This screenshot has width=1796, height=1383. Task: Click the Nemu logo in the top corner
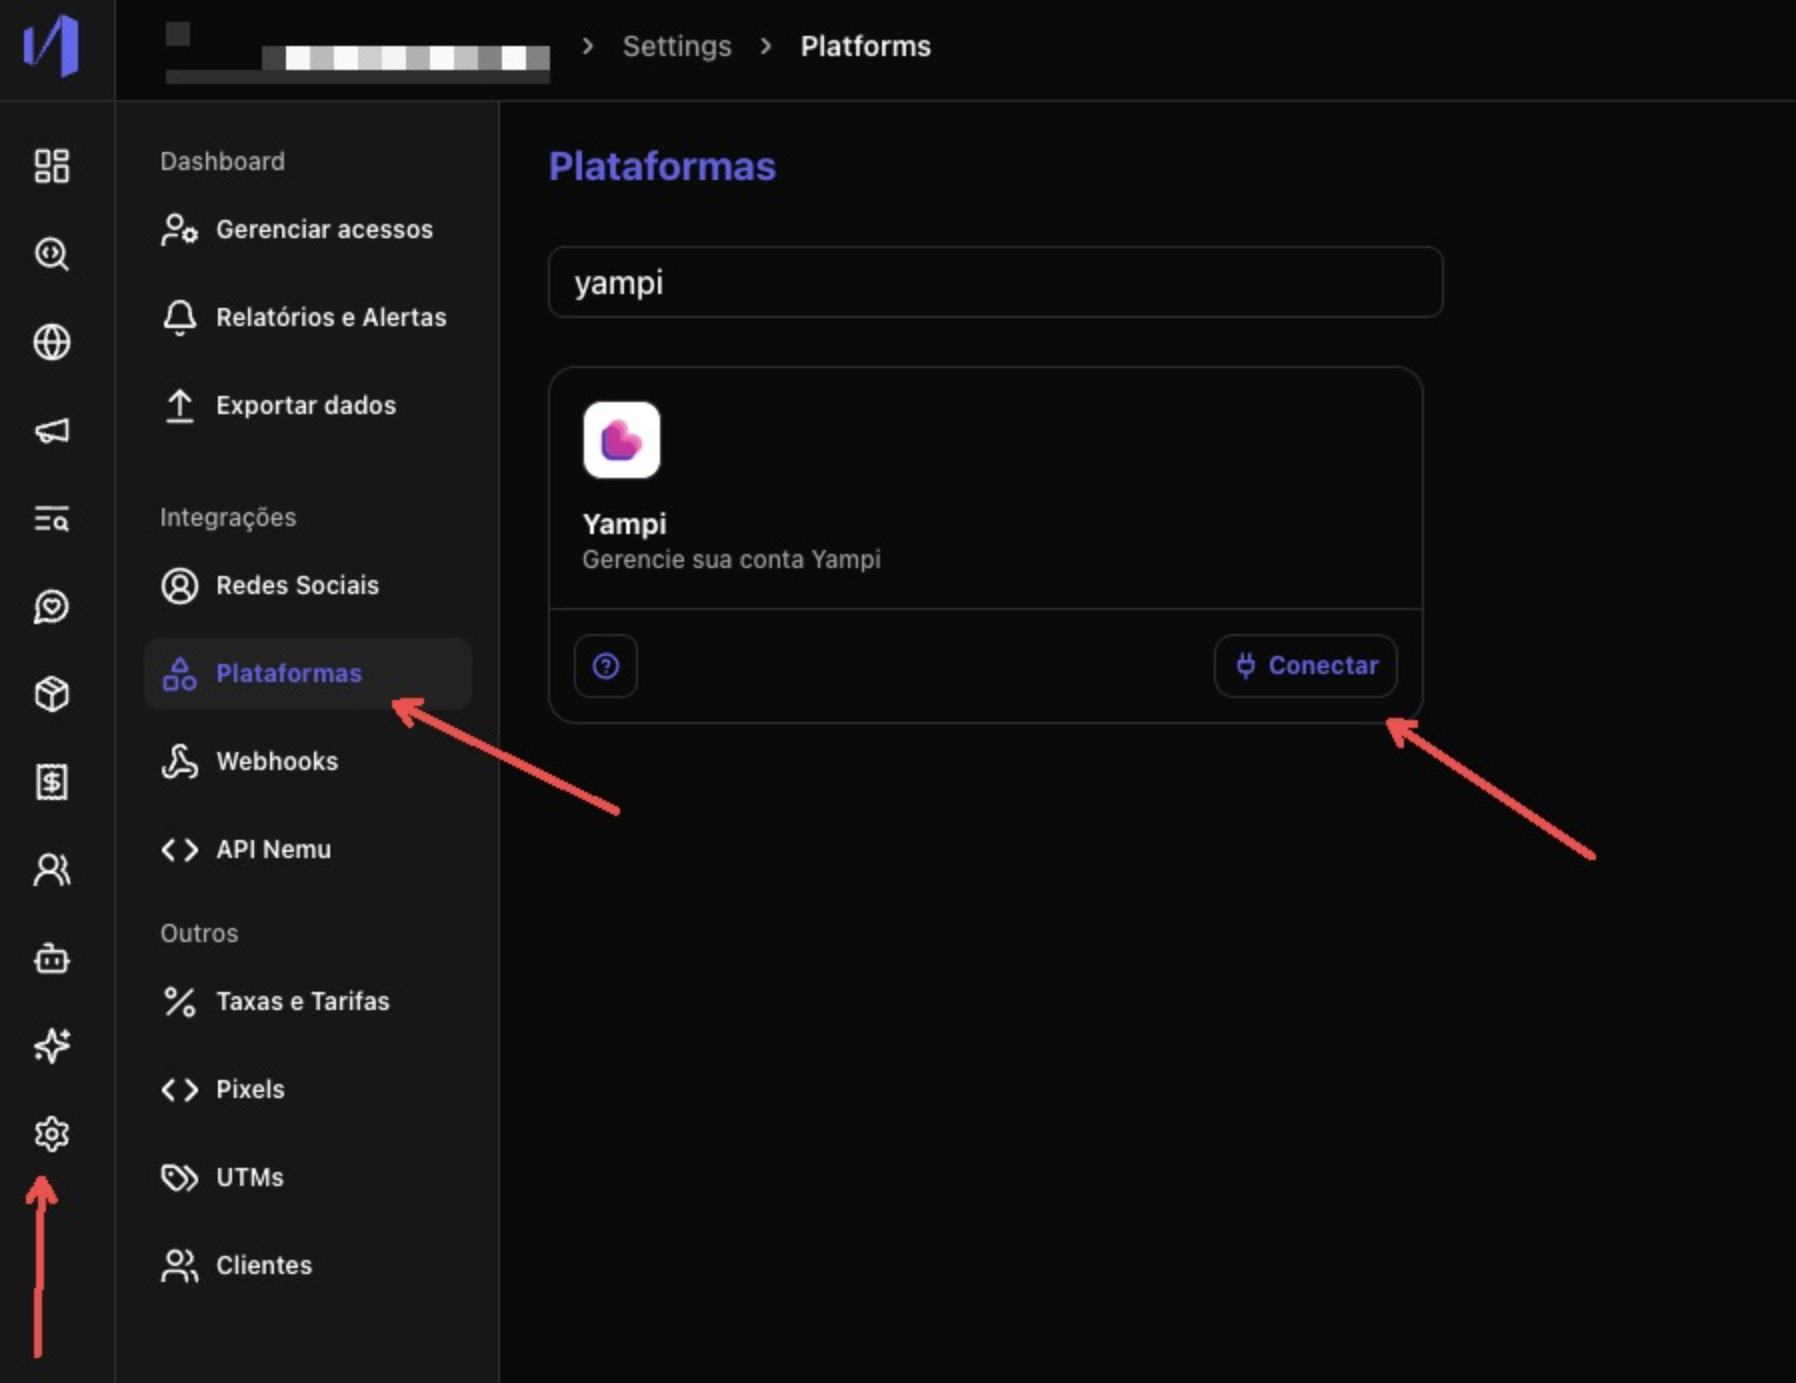point(51,46)
